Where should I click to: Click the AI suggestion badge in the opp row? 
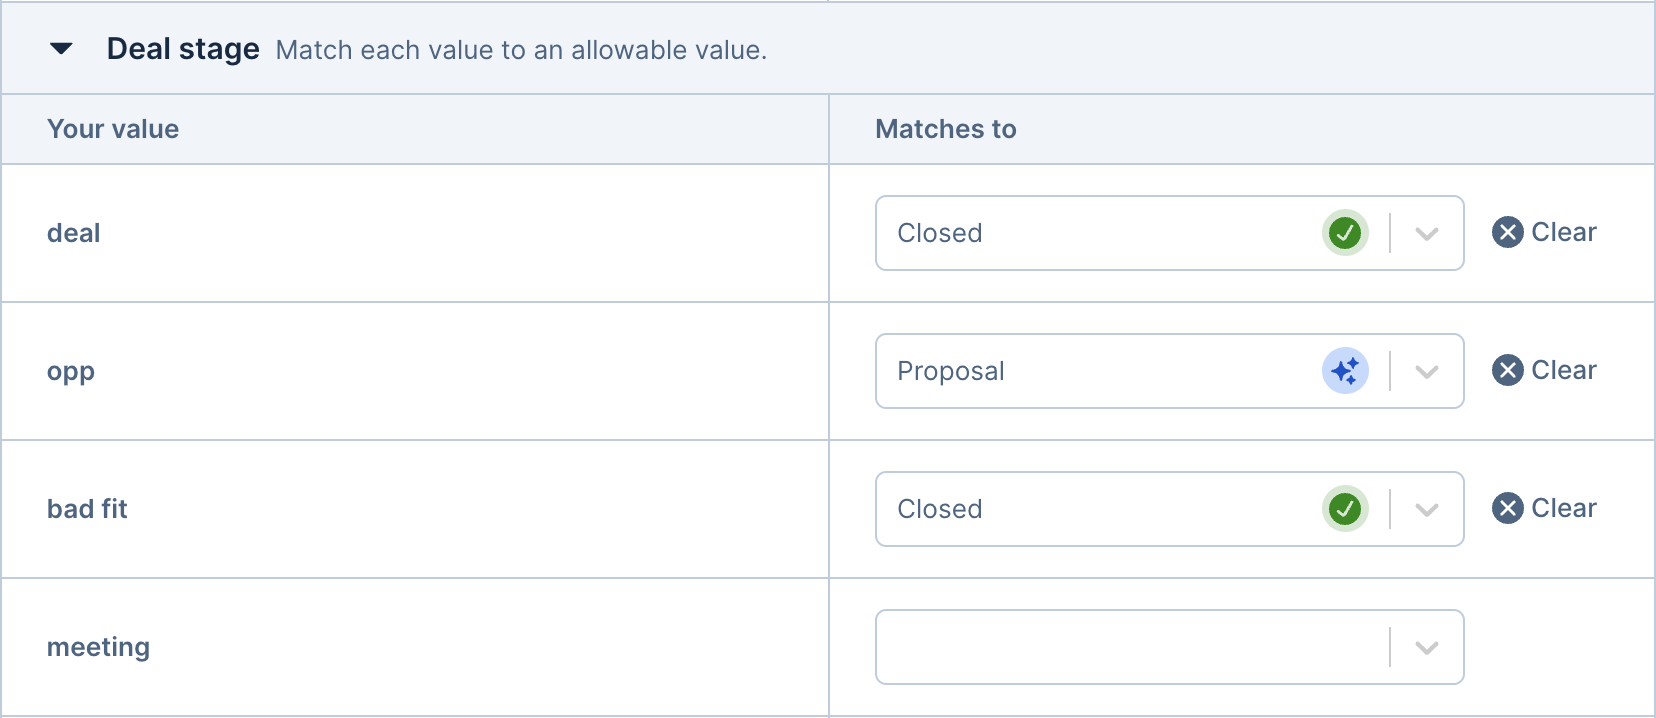pos(1345,370)
